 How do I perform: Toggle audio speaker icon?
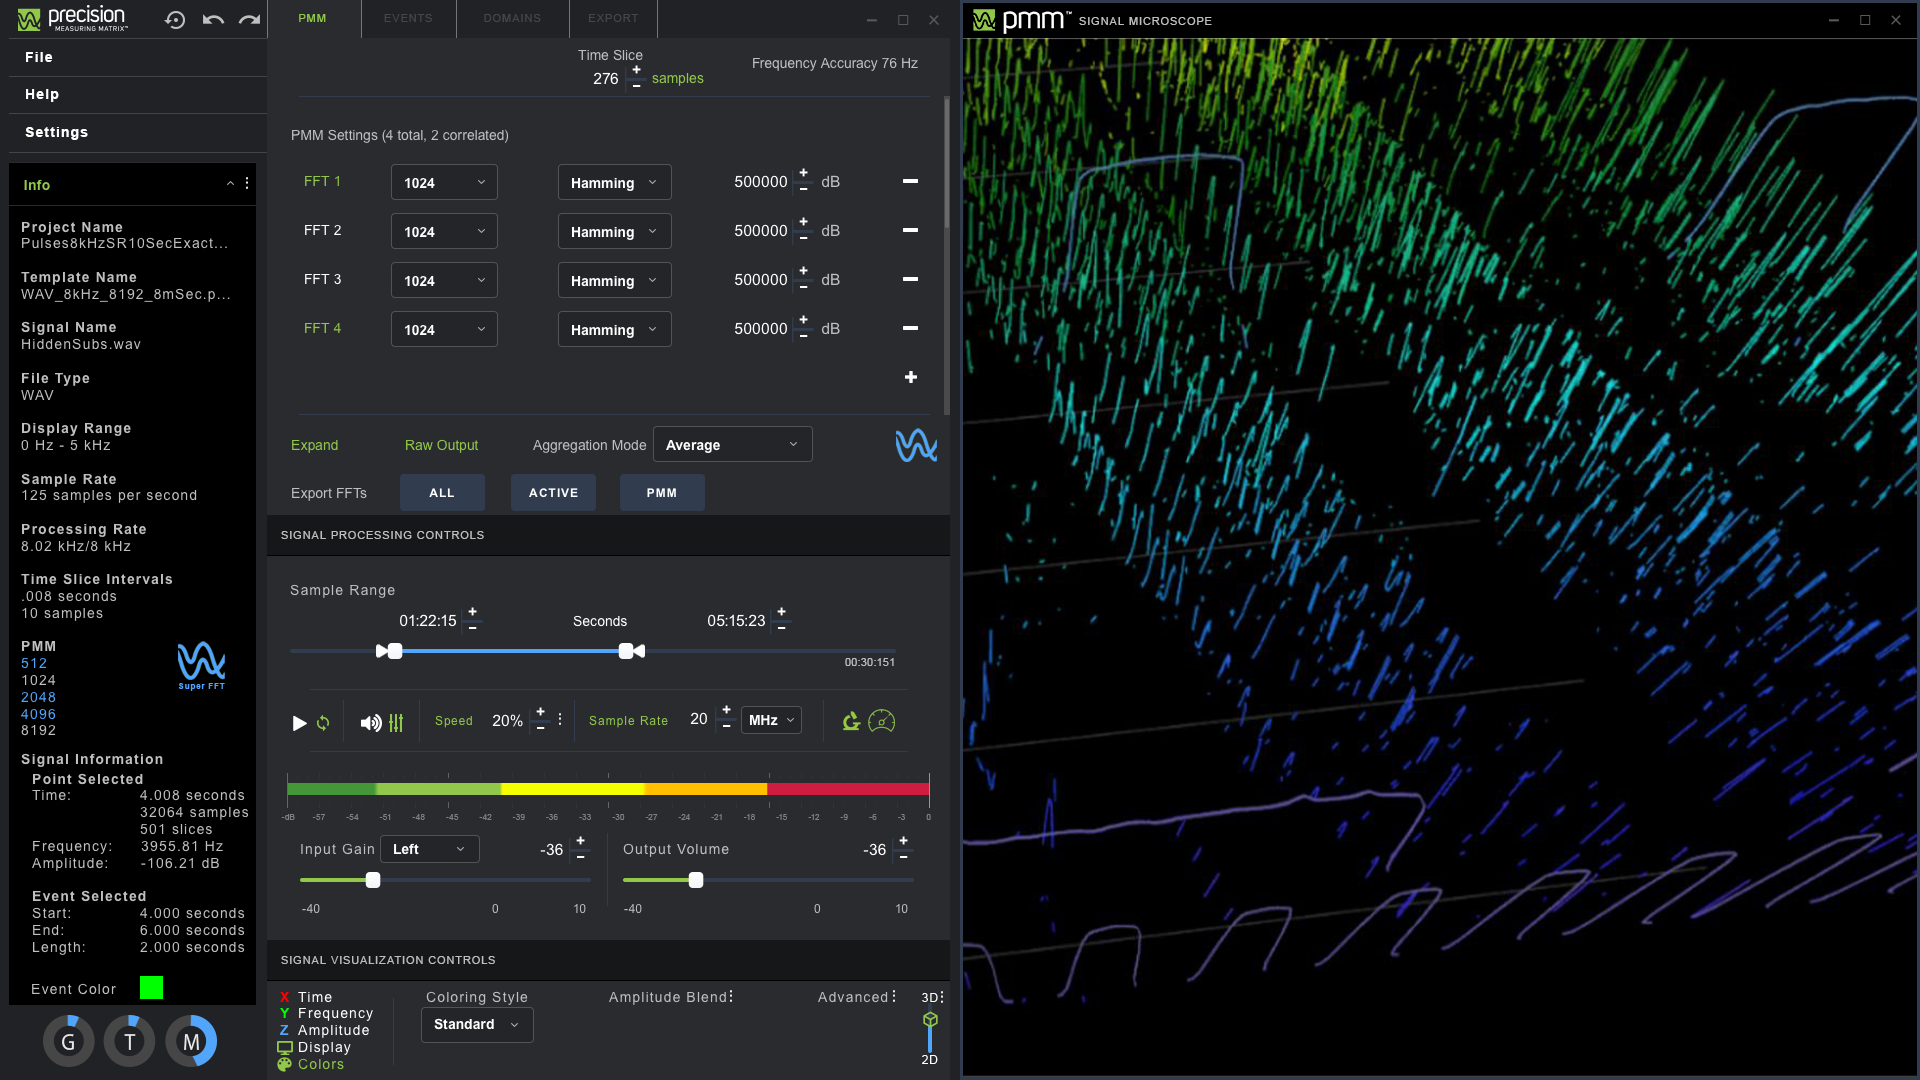[370, 722]
